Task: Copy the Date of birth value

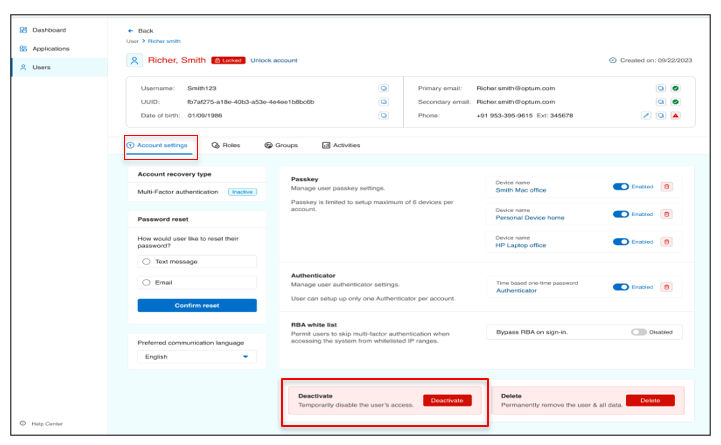Action: pyautogui.click(x=383, y=115)
